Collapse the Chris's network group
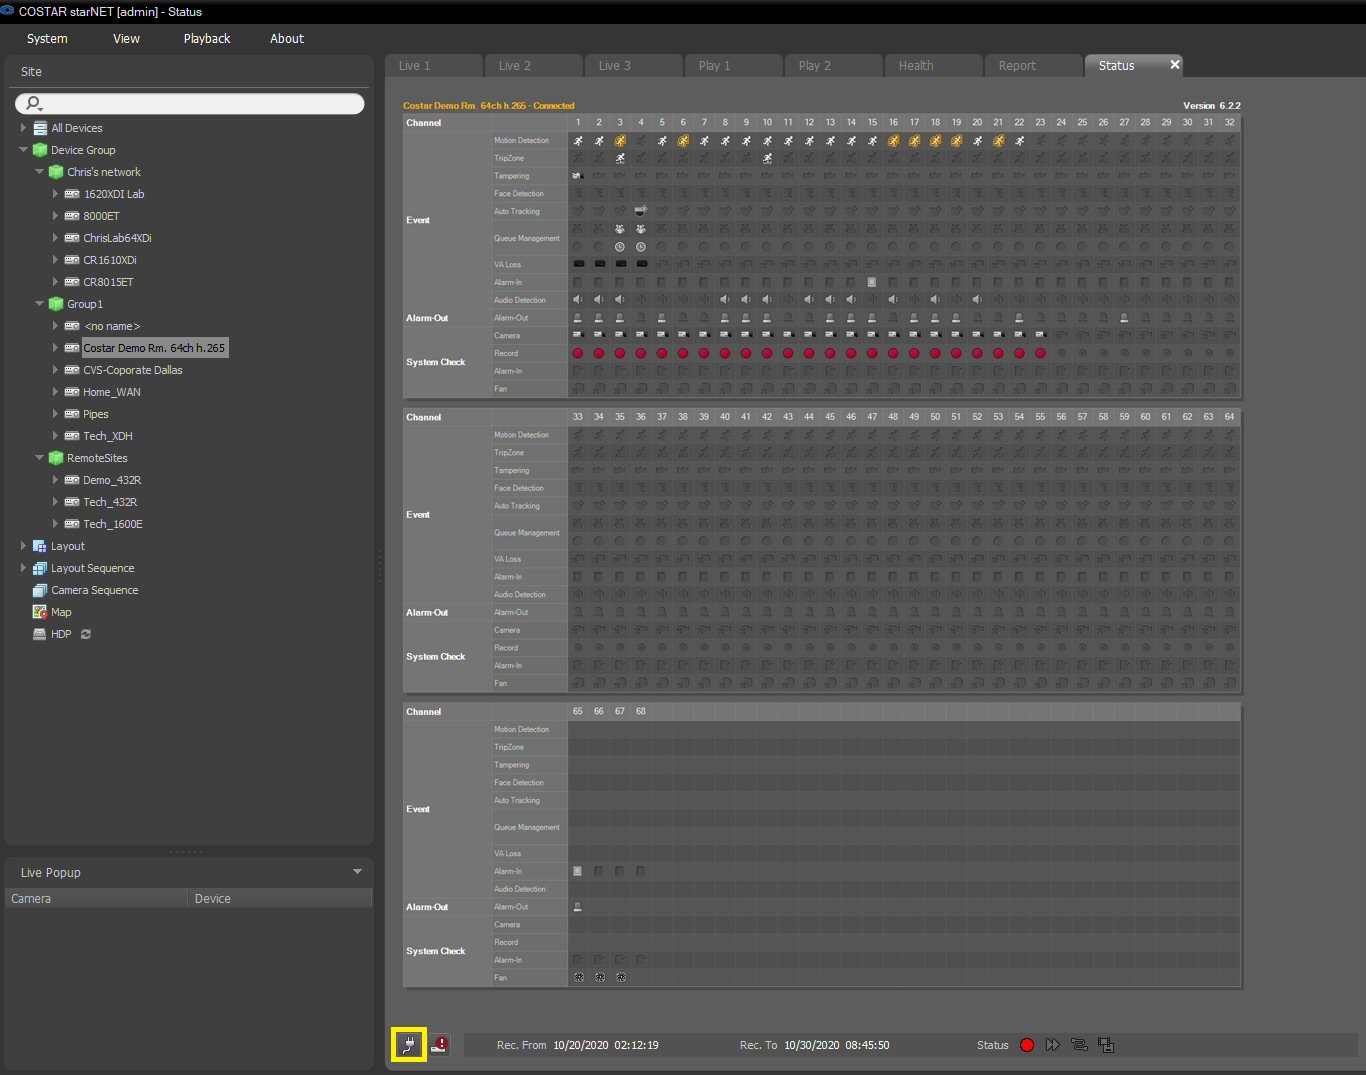 pos(40,172)
